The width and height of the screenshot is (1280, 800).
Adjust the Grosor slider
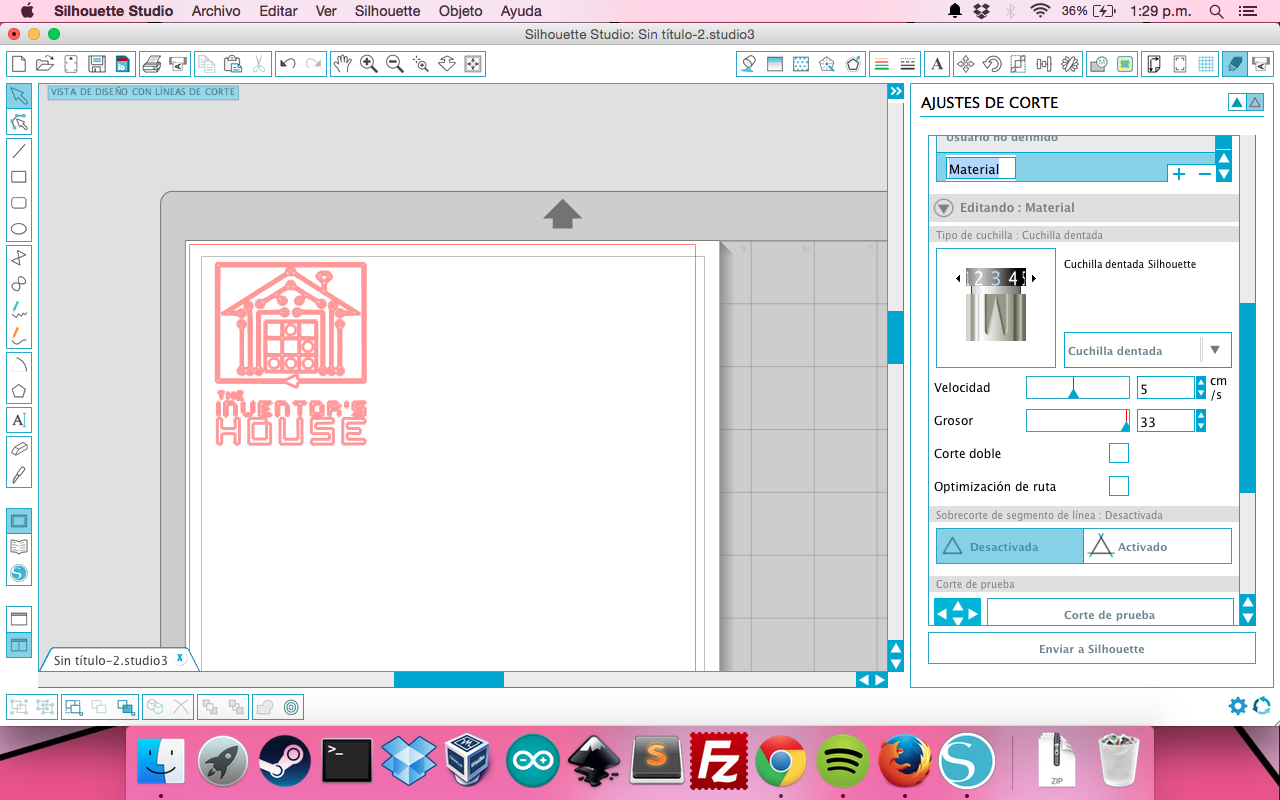(x=1077, y=421)
